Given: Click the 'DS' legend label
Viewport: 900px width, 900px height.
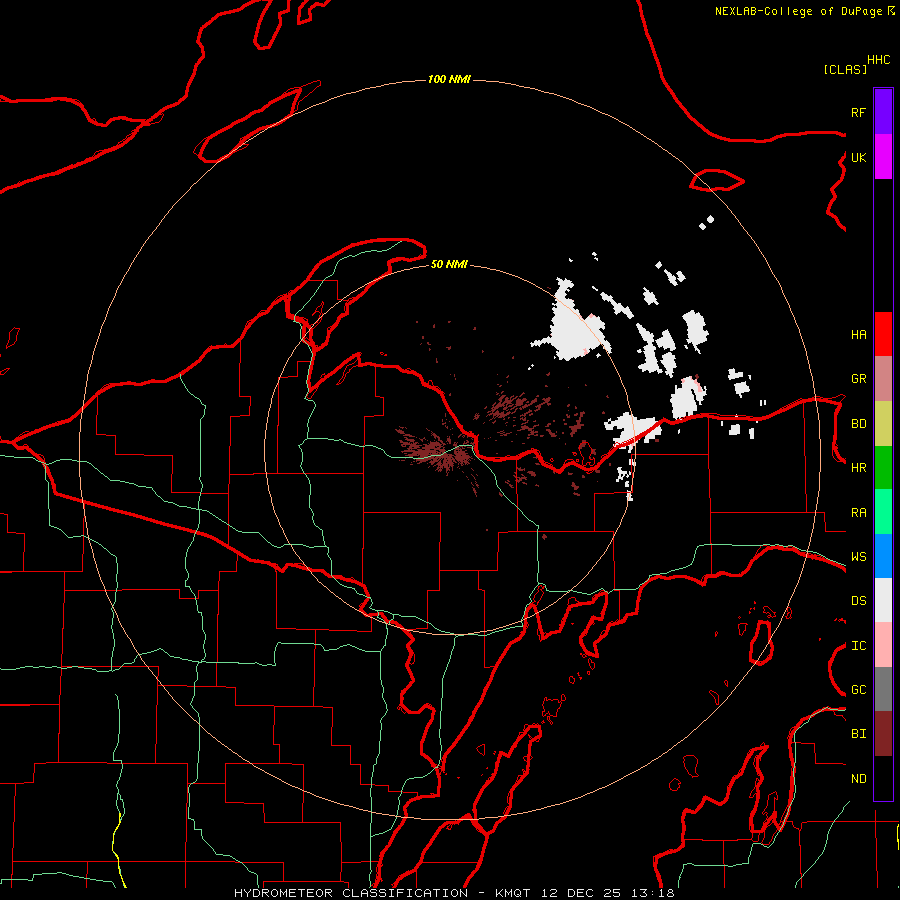Looking at the screenshot, I should pos(858,601).
